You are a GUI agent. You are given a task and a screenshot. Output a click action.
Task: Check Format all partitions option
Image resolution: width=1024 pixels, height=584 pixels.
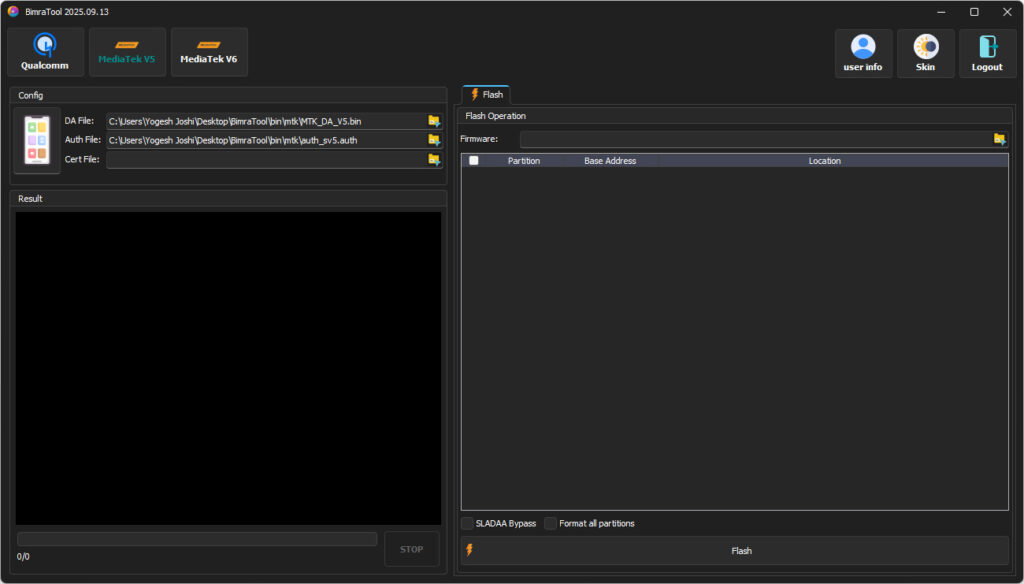[x=551, y=523]
